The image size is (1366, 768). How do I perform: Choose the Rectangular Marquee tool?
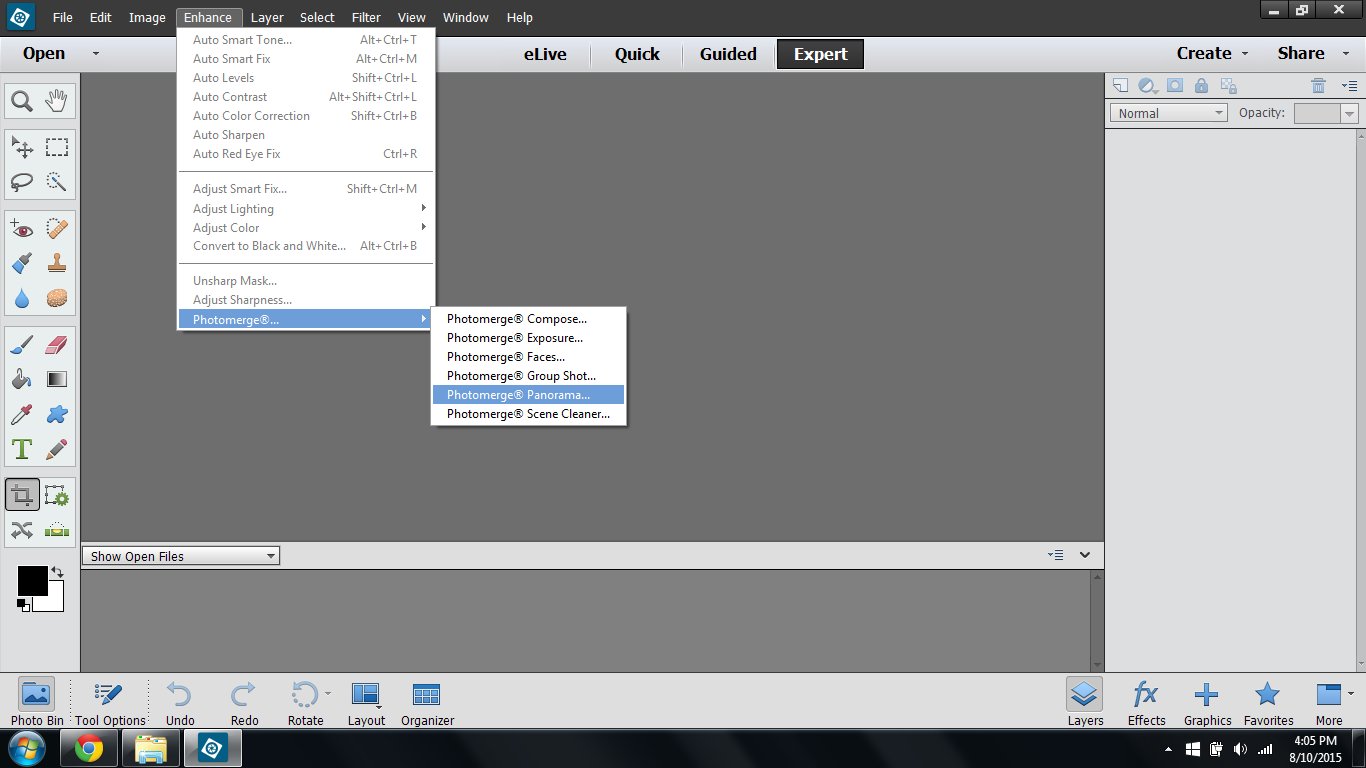(x=57, y=147)
